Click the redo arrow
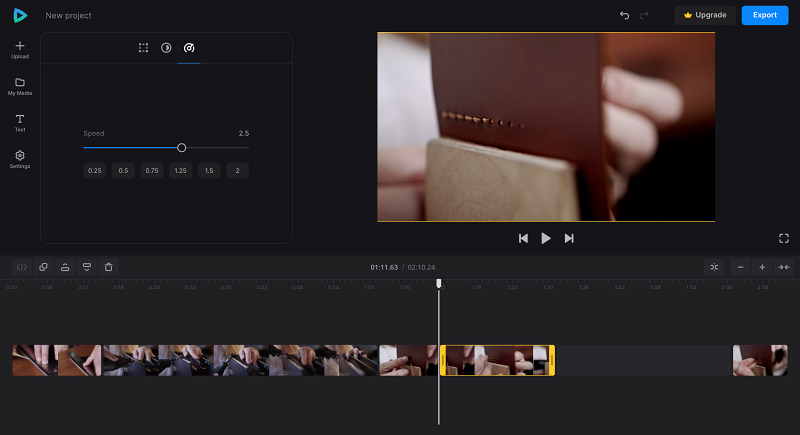Image resolution: width=800 pixels, height=435 pixels. coord(644,15)
